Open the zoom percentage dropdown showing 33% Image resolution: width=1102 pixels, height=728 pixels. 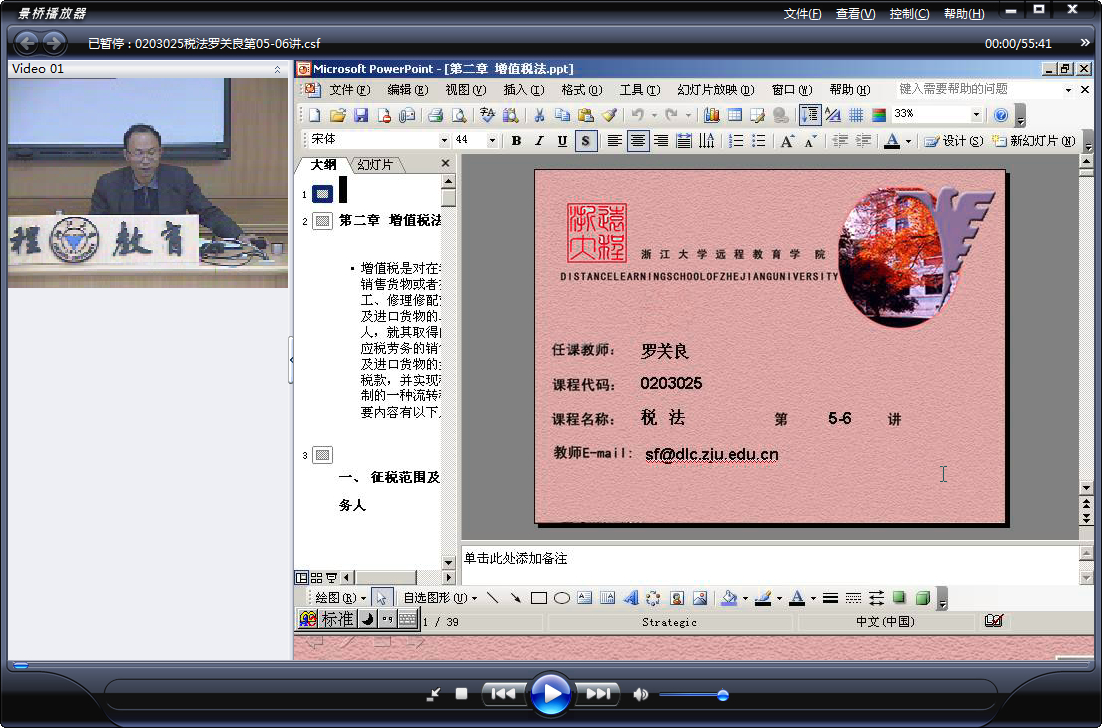click(976, 115)
